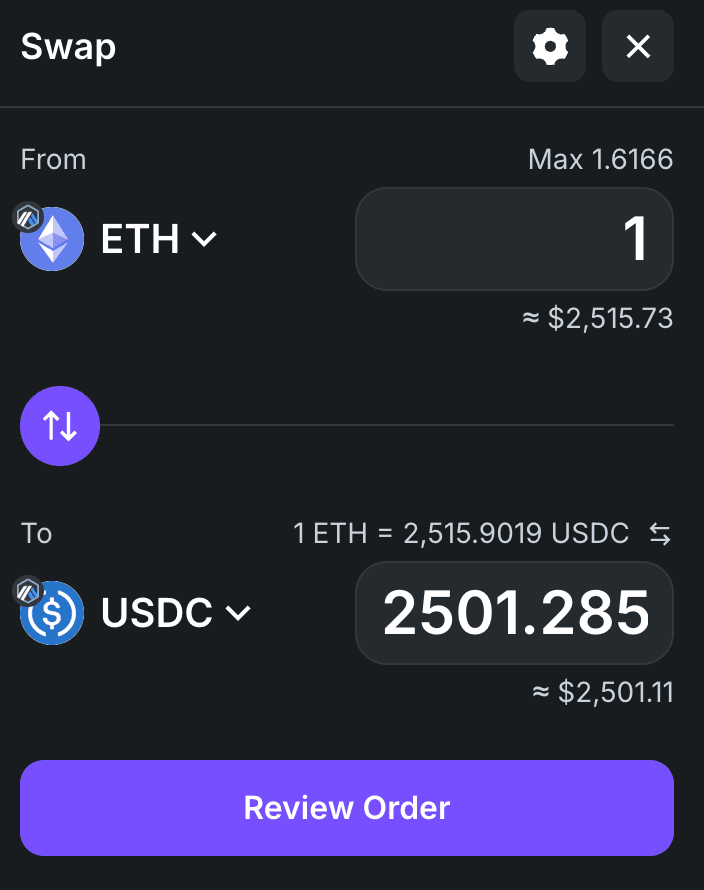Click the 1 ETH = 2,515.9019 USDC rate
Image resolution: width=704 pixels, height=890 pixels.
(461, 533)
